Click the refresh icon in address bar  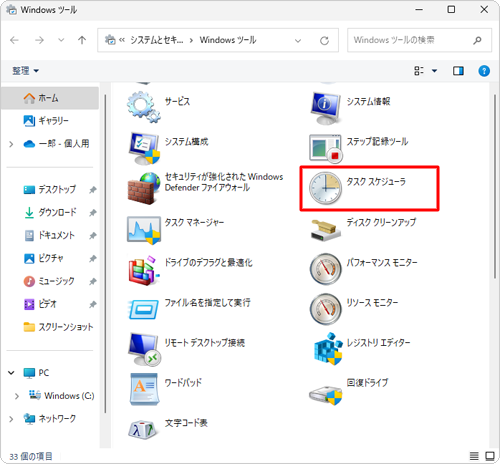(324, 41)
